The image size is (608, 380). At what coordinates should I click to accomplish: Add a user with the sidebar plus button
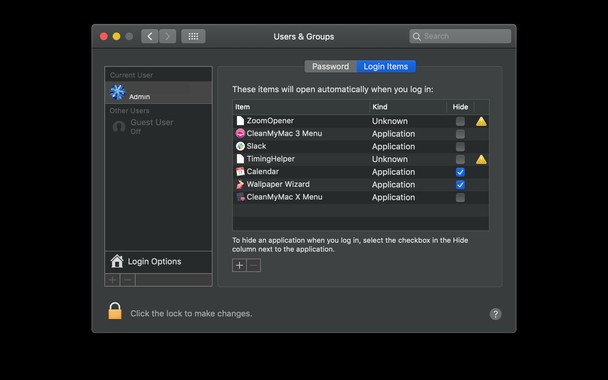click(x=112, y=280)
